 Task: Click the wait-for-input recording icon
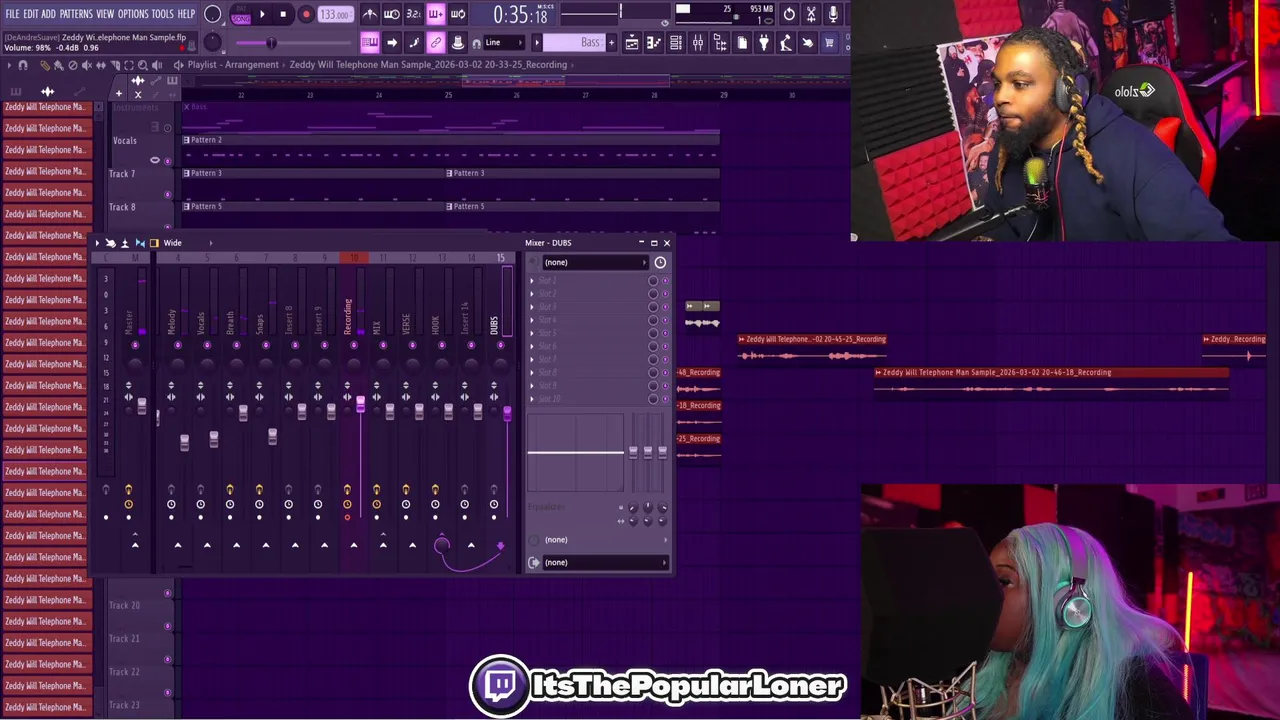392,14
